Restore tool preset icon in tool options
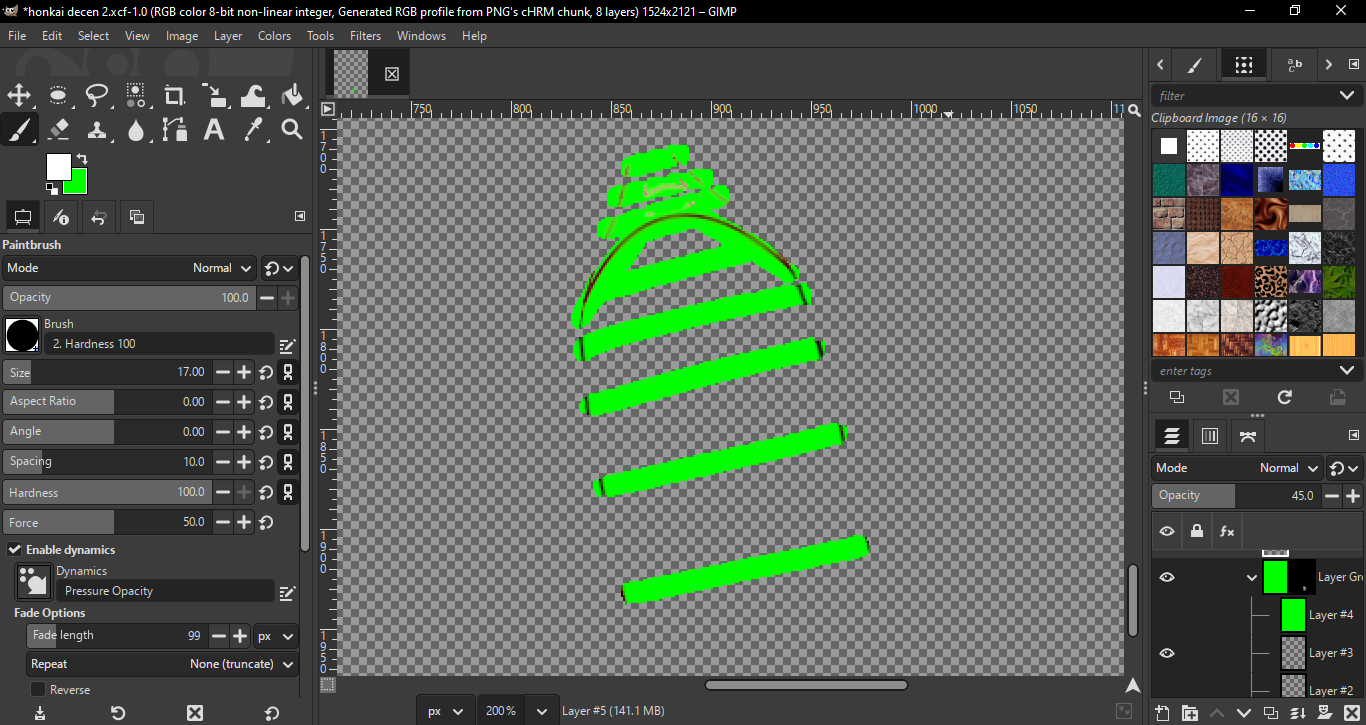This screenshot has height=725, width=1366. [118, 713]
